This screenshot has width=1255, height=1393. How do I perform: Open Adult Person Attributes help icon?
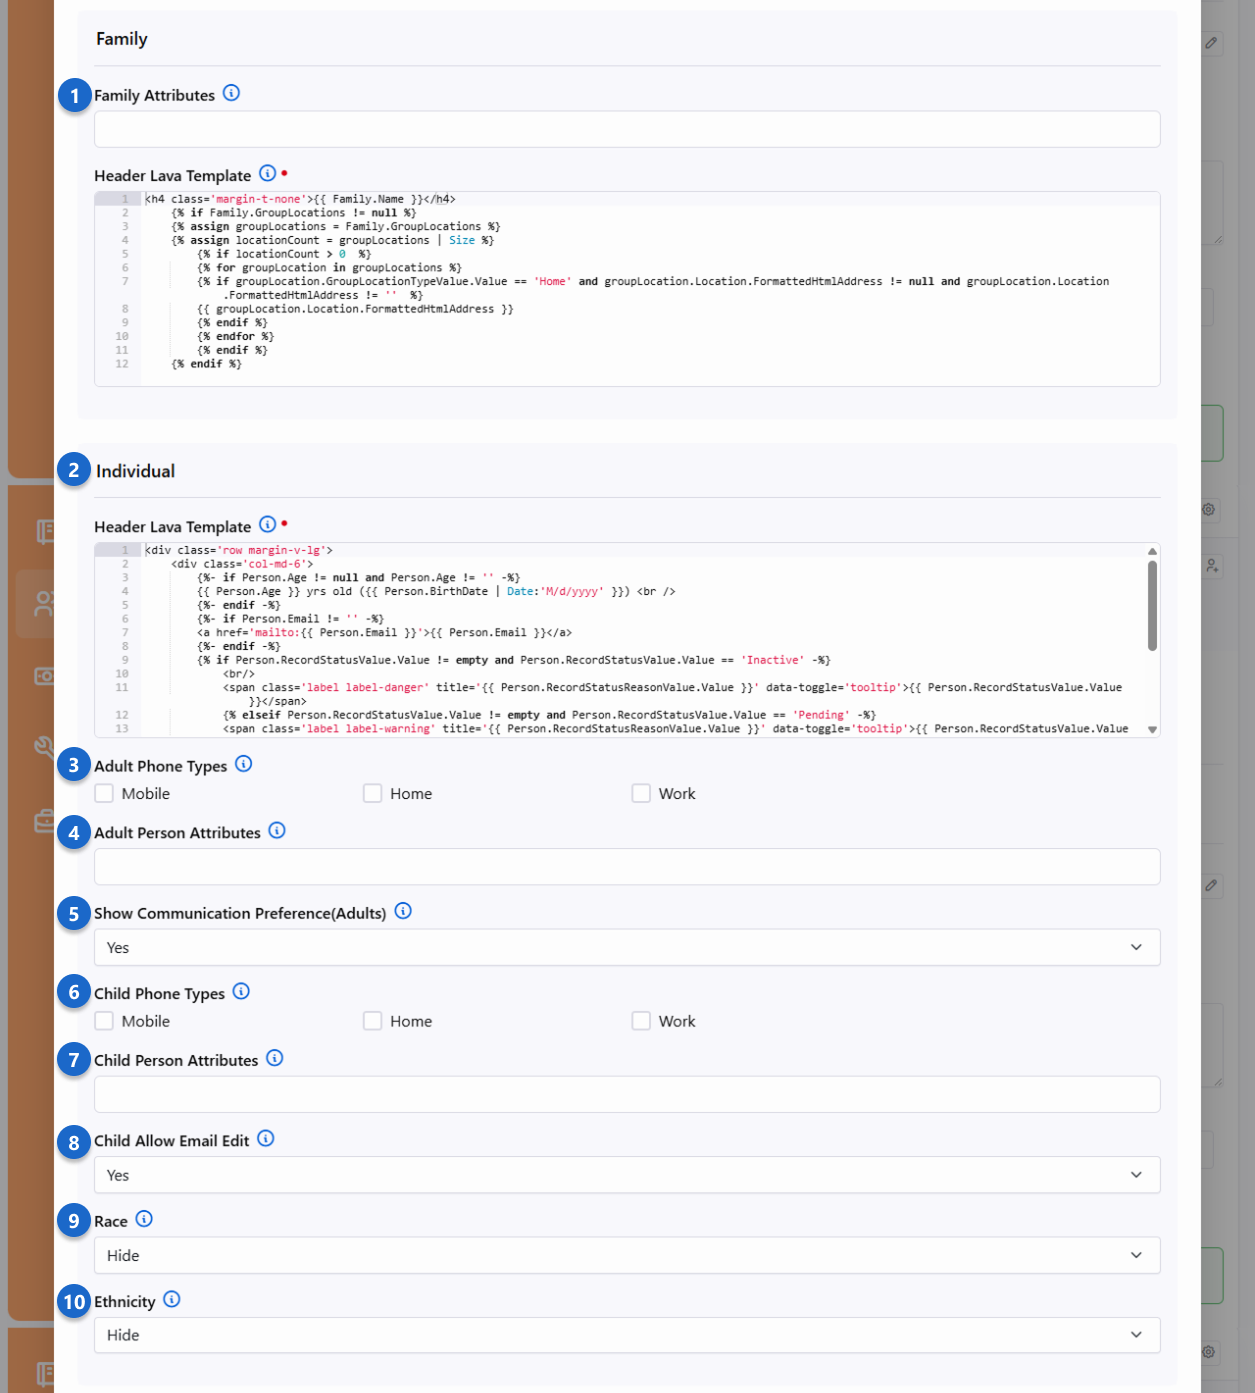click(277, 830)
